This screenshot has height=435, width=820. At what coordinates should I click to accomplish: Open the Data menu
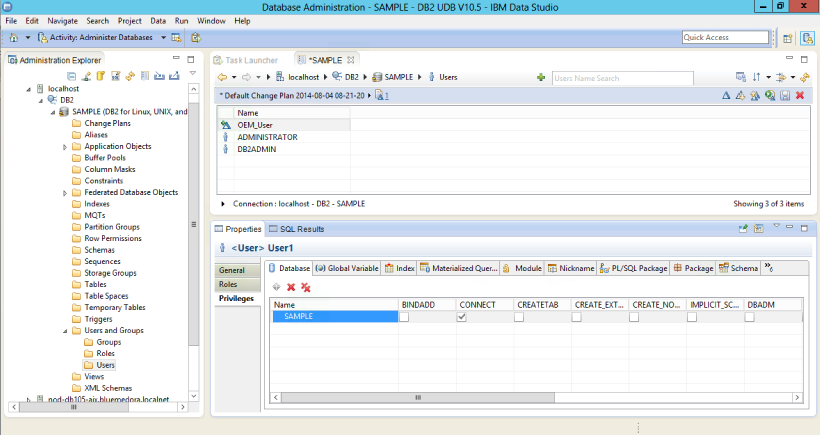158,21
